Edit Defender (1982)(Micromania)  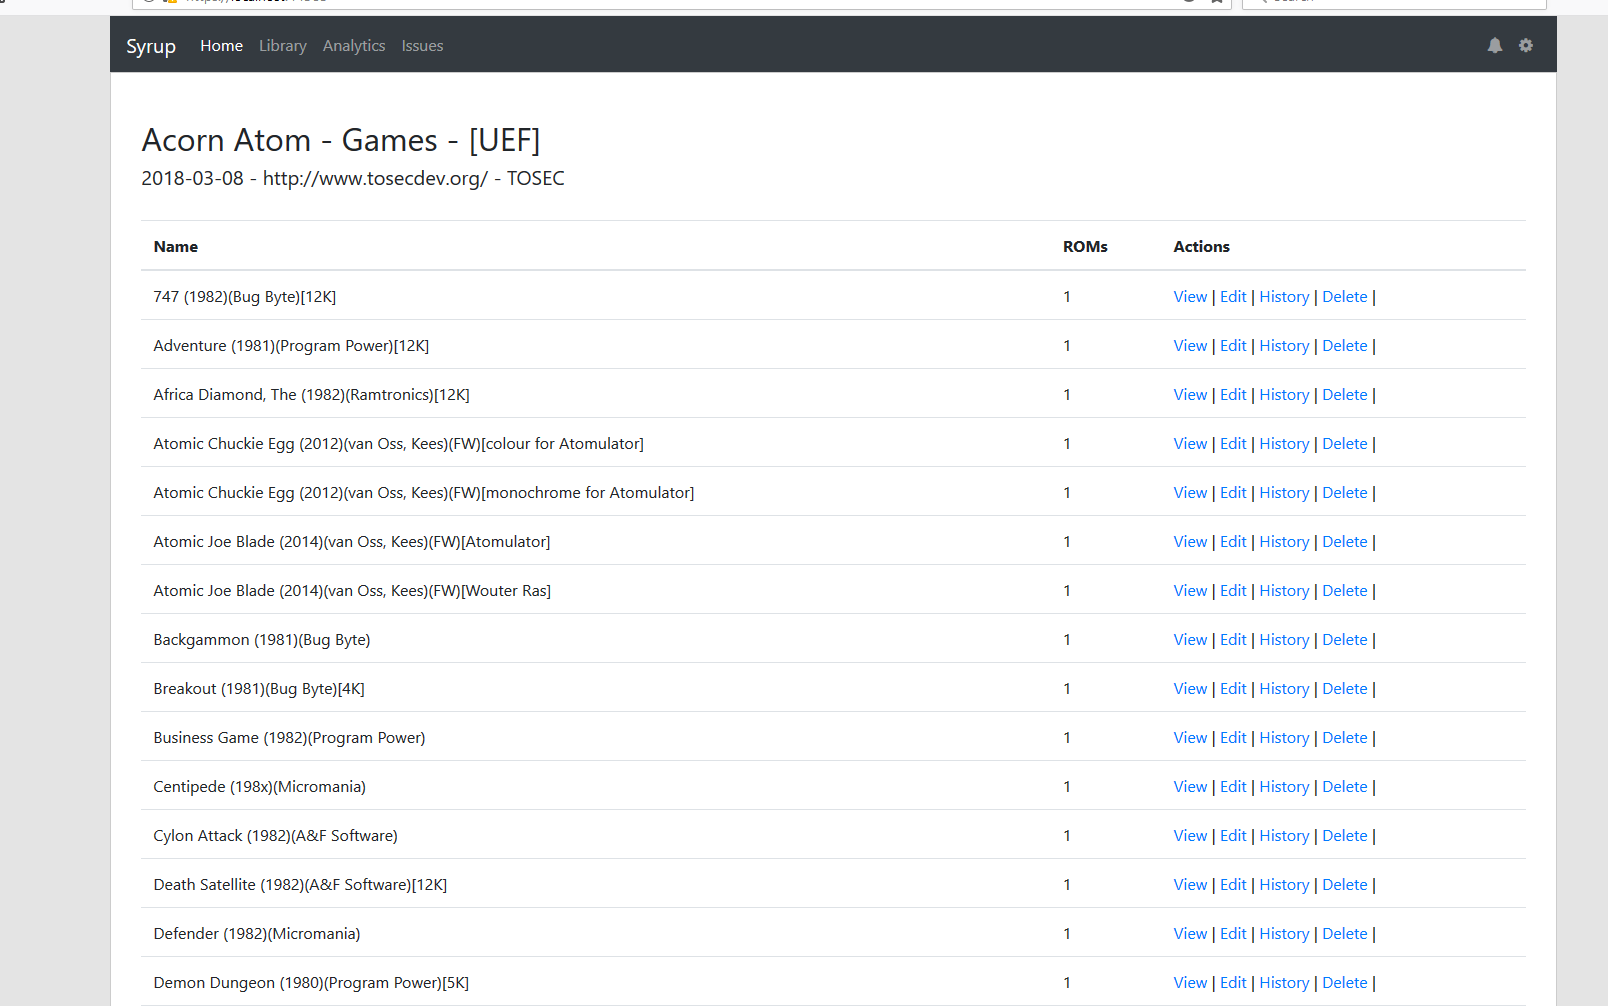1233,934
